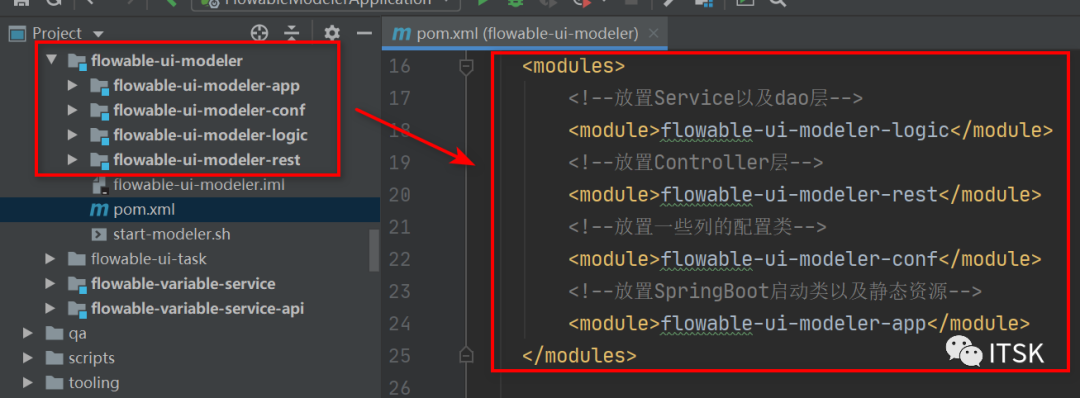Expand the scripts folder
Viewport: 1080px width, 398px height.
click(28, 358)
